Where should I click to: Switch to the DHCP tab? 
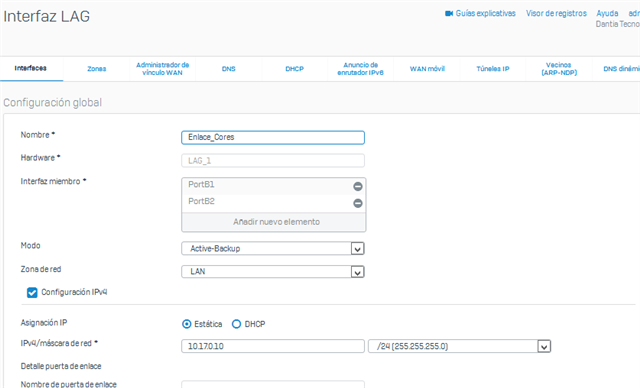click(295, 69)
